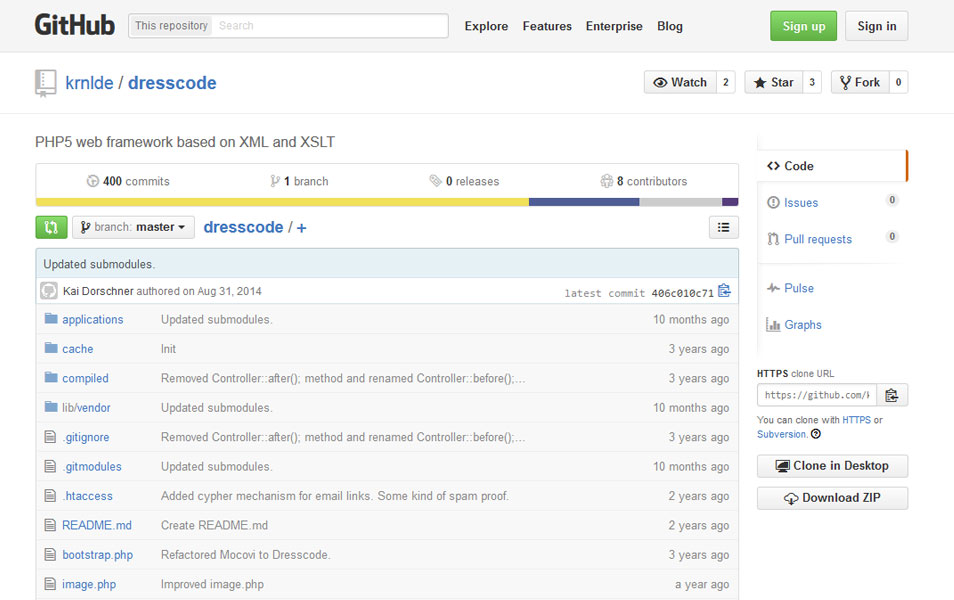Select the HTTPS clone URL field
954x600 pixels.
tap(817, 395)
